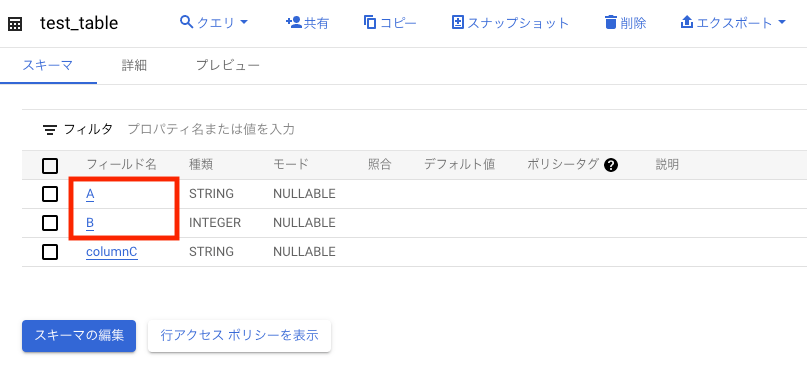
Task: Click the table grid icon beside test_table
Action: pyautogui.click(x=15, y=24)
